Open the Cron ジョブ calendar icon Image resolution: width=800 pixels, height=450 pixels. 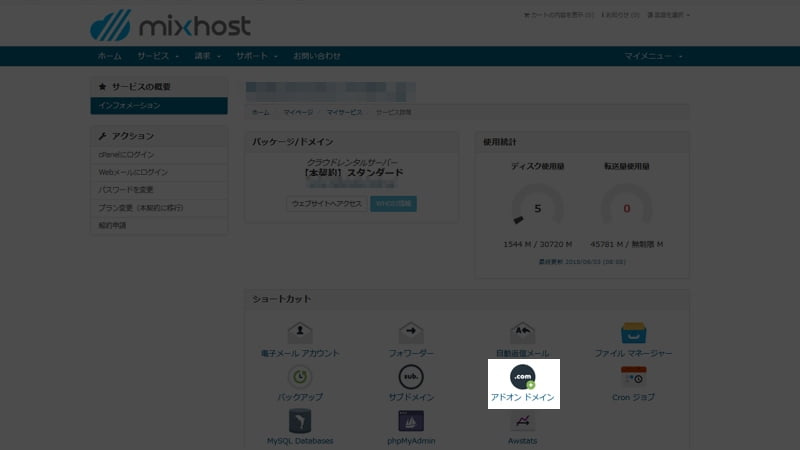[633, 377]
